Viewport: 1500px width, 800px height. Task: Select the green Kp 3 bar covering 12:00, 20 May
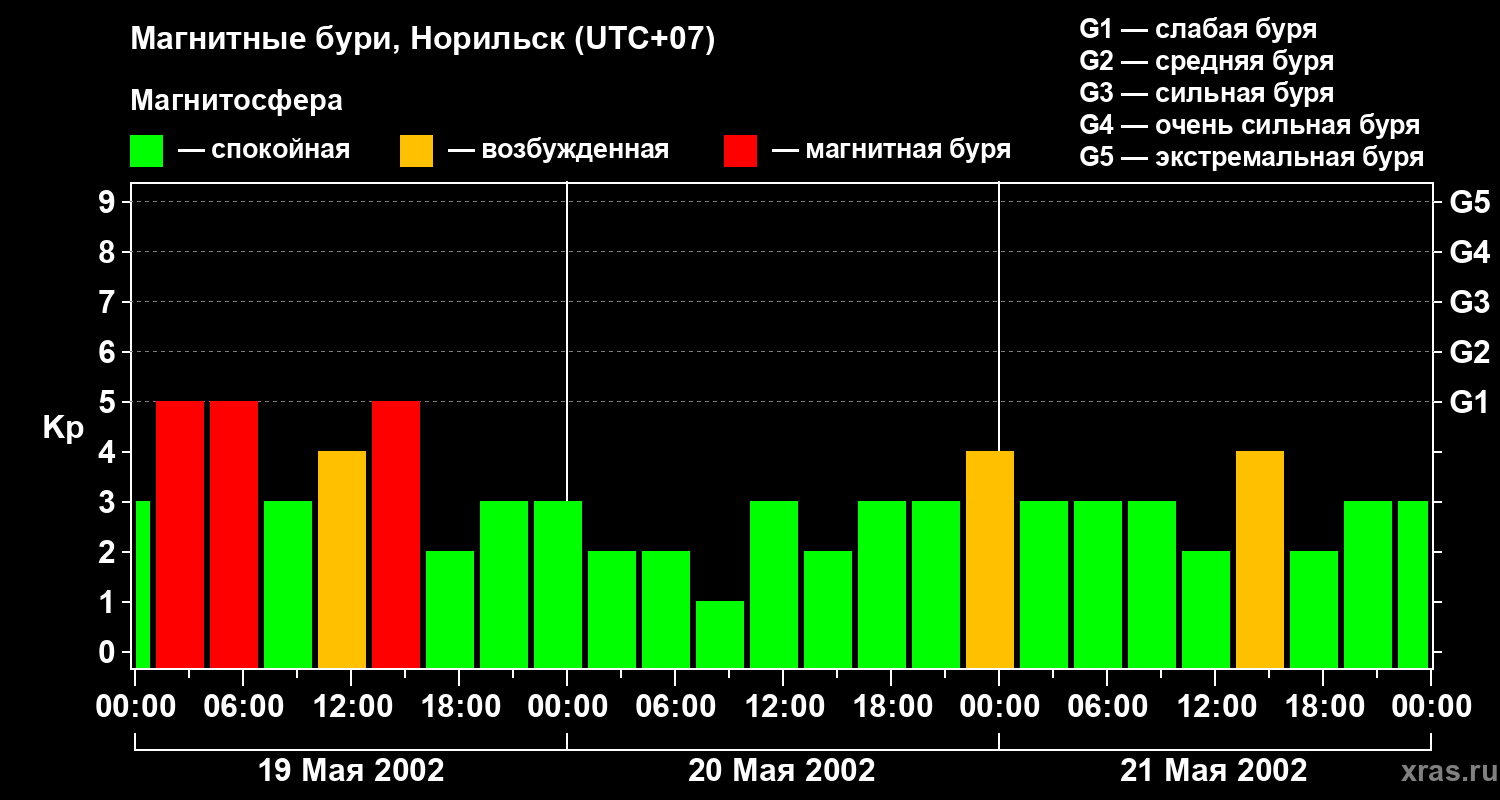774,585
